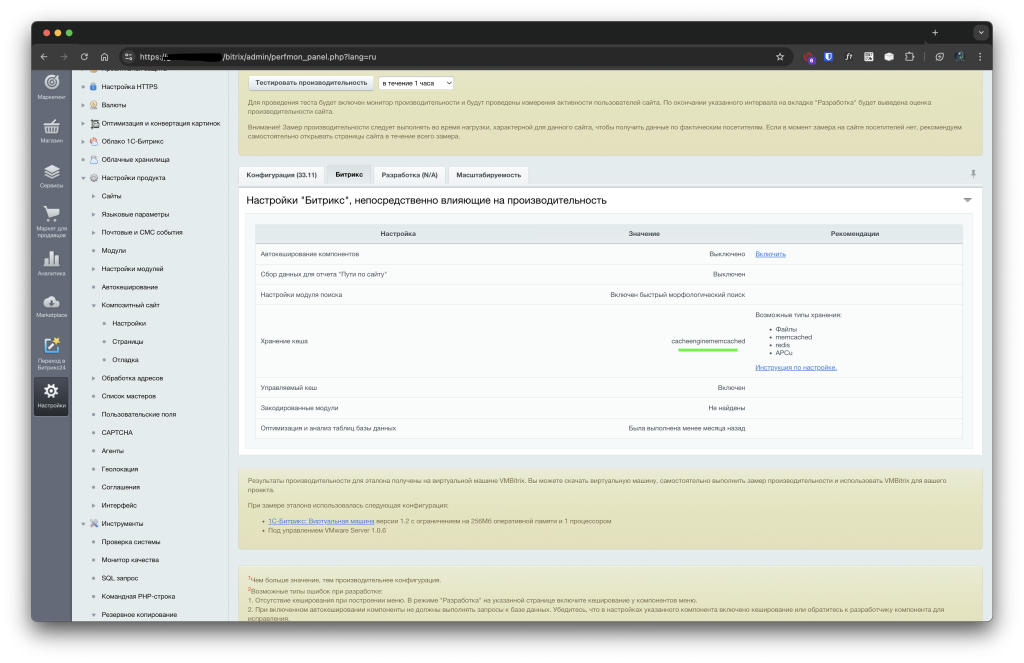
Task: Open Переход в Битрикс24 section
Action: coord(51,353)
